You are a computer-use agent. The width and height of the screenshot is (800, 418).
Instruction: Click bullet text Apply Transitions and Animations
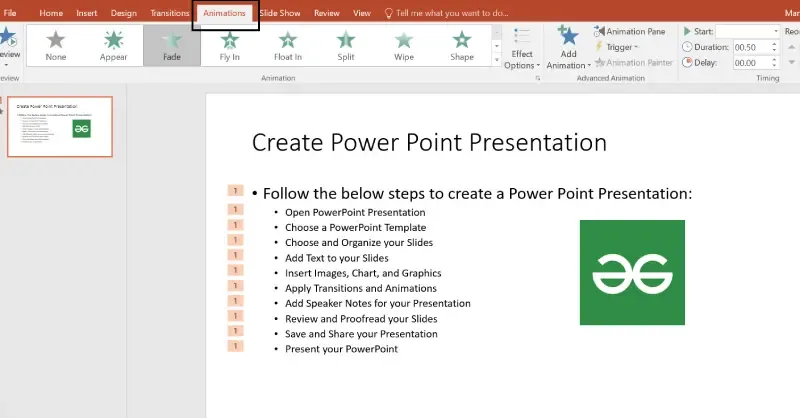(x=361, y=288)
